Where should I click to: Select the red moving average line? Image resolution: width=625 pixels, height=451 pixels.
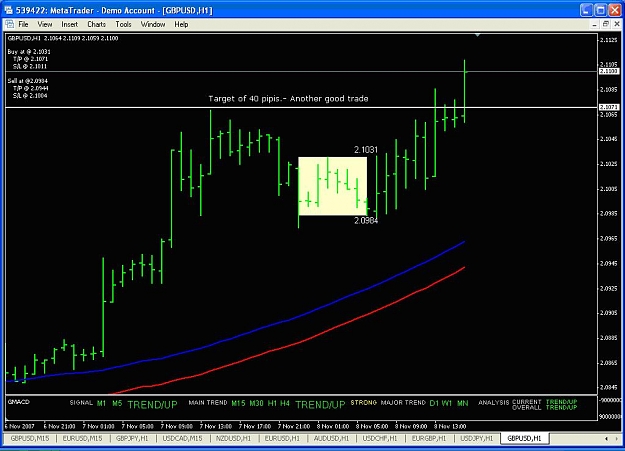pyautogui.click(x=287, y=346)
